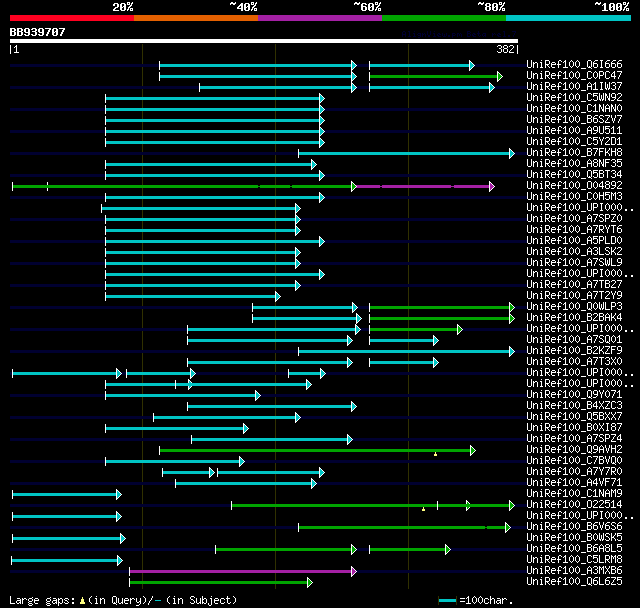Click the UniRef100_B7FKH8 label

pyautogui.click(x=574, y=153)
